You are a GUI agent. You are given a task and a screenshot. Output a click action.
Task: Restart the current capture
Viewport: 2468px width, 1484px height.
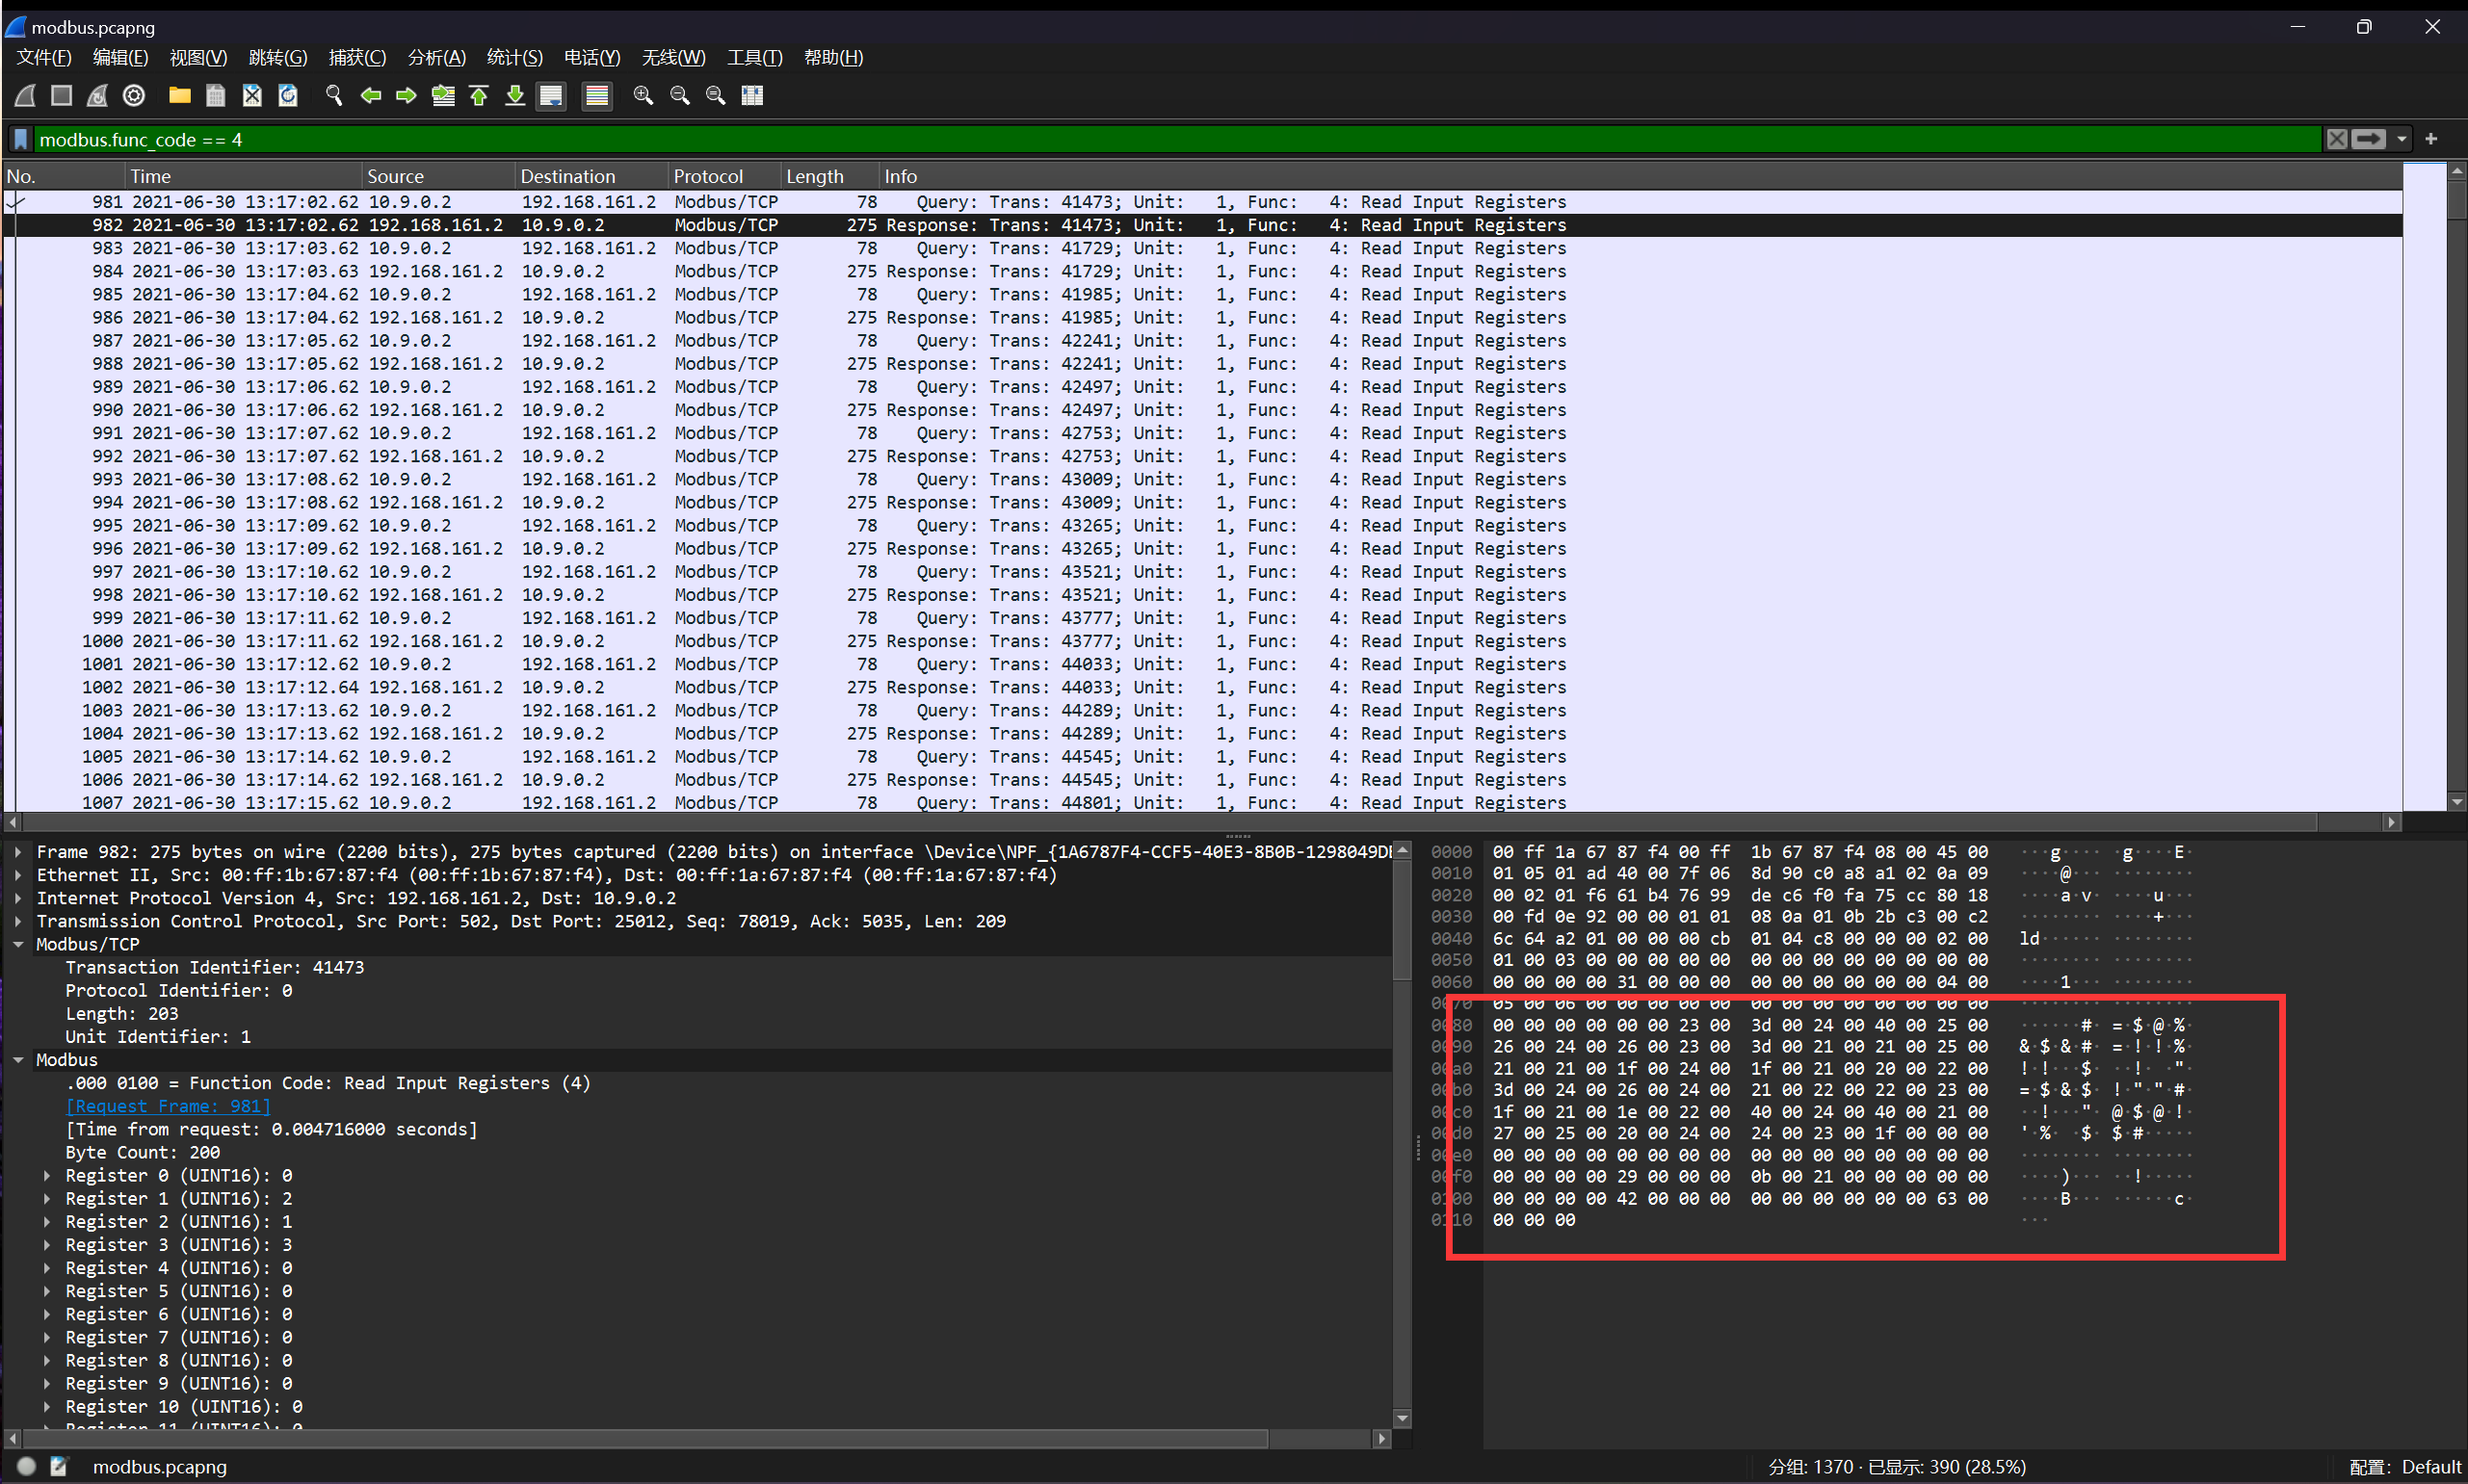click(x=98, y=96)
